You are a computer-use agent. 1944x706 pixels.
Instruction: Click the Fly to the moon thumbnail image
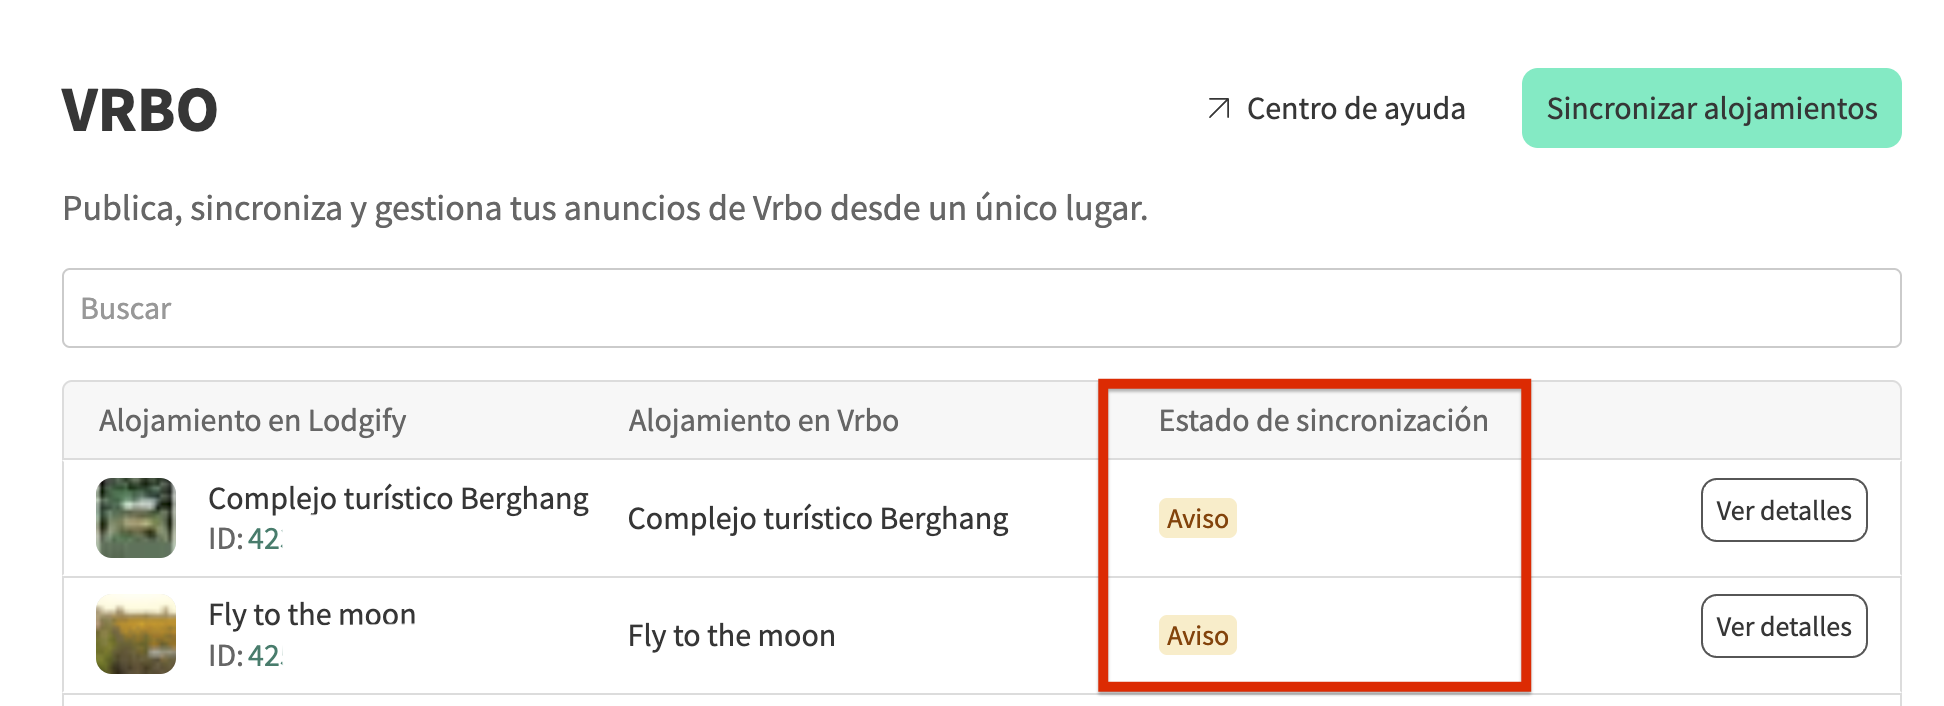(136, 635)
